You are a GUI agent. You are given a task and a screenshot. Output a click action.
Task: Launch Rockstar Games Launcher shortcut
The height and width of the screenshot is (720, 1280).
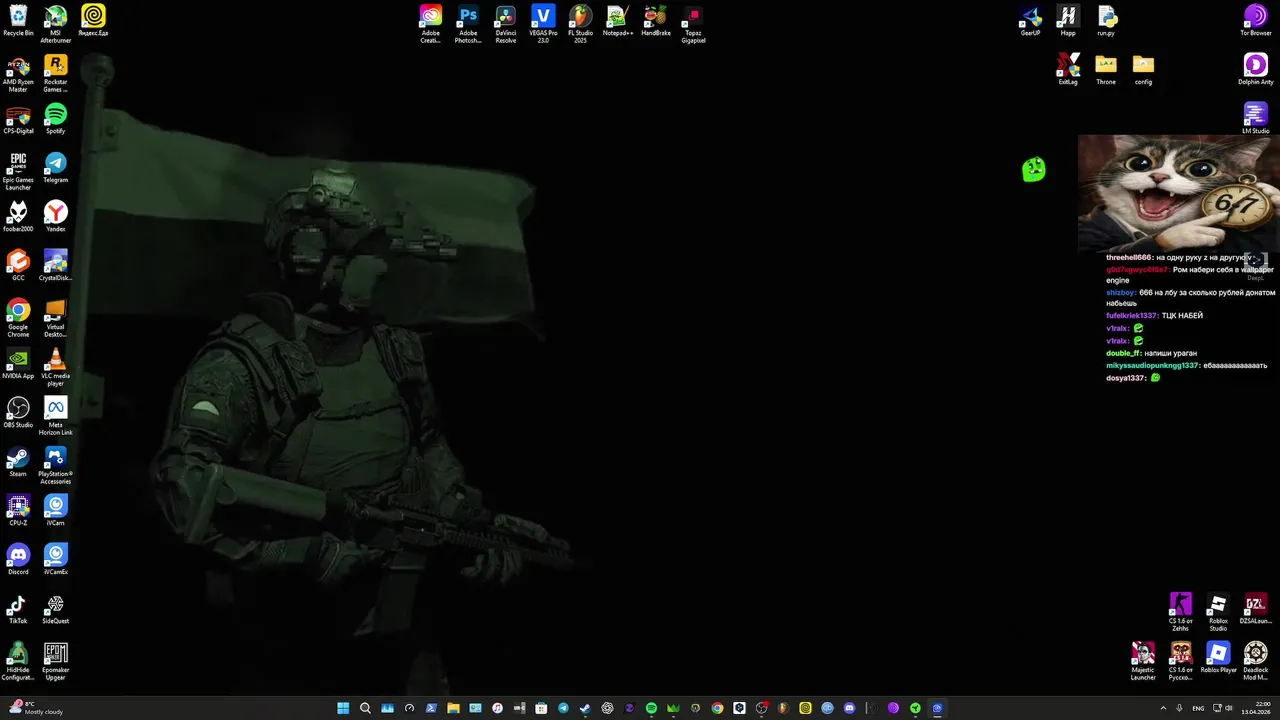click(56, 73)
